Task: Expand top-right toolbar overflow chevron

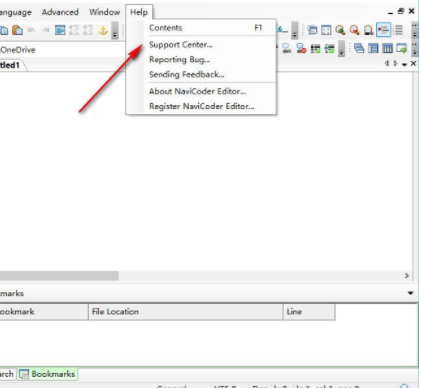Action: [x=414, y=30]
